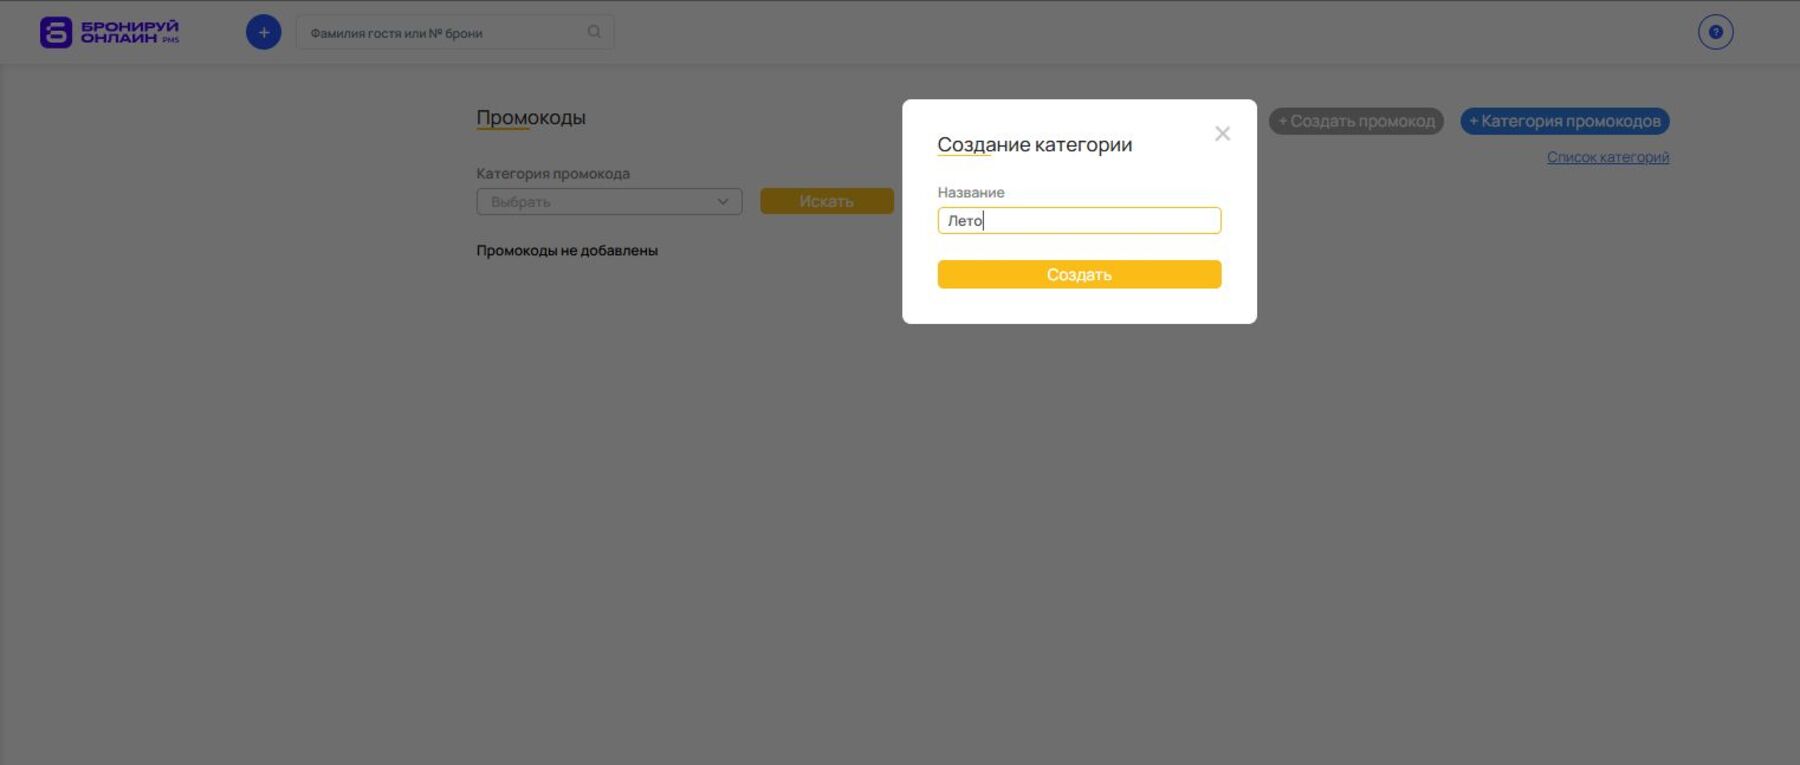This screenshot has width=1800, height=765.
Task: Click the Создание категории dialog title
Action: tap(1034, 145)
